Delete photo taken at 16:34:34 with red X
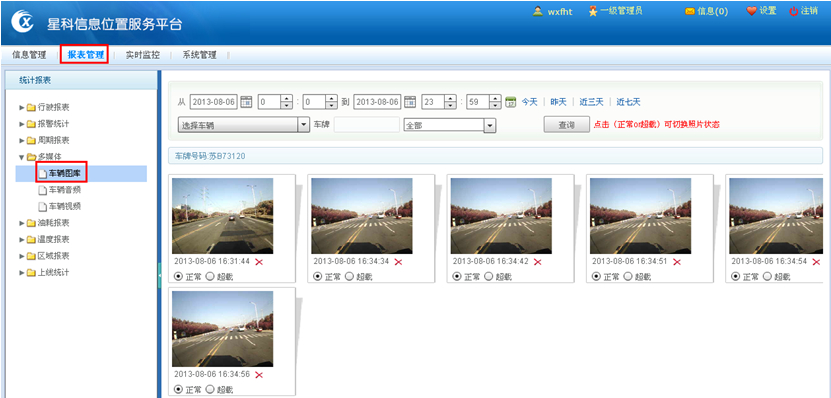The image size is (831, 398). (398, 262)
